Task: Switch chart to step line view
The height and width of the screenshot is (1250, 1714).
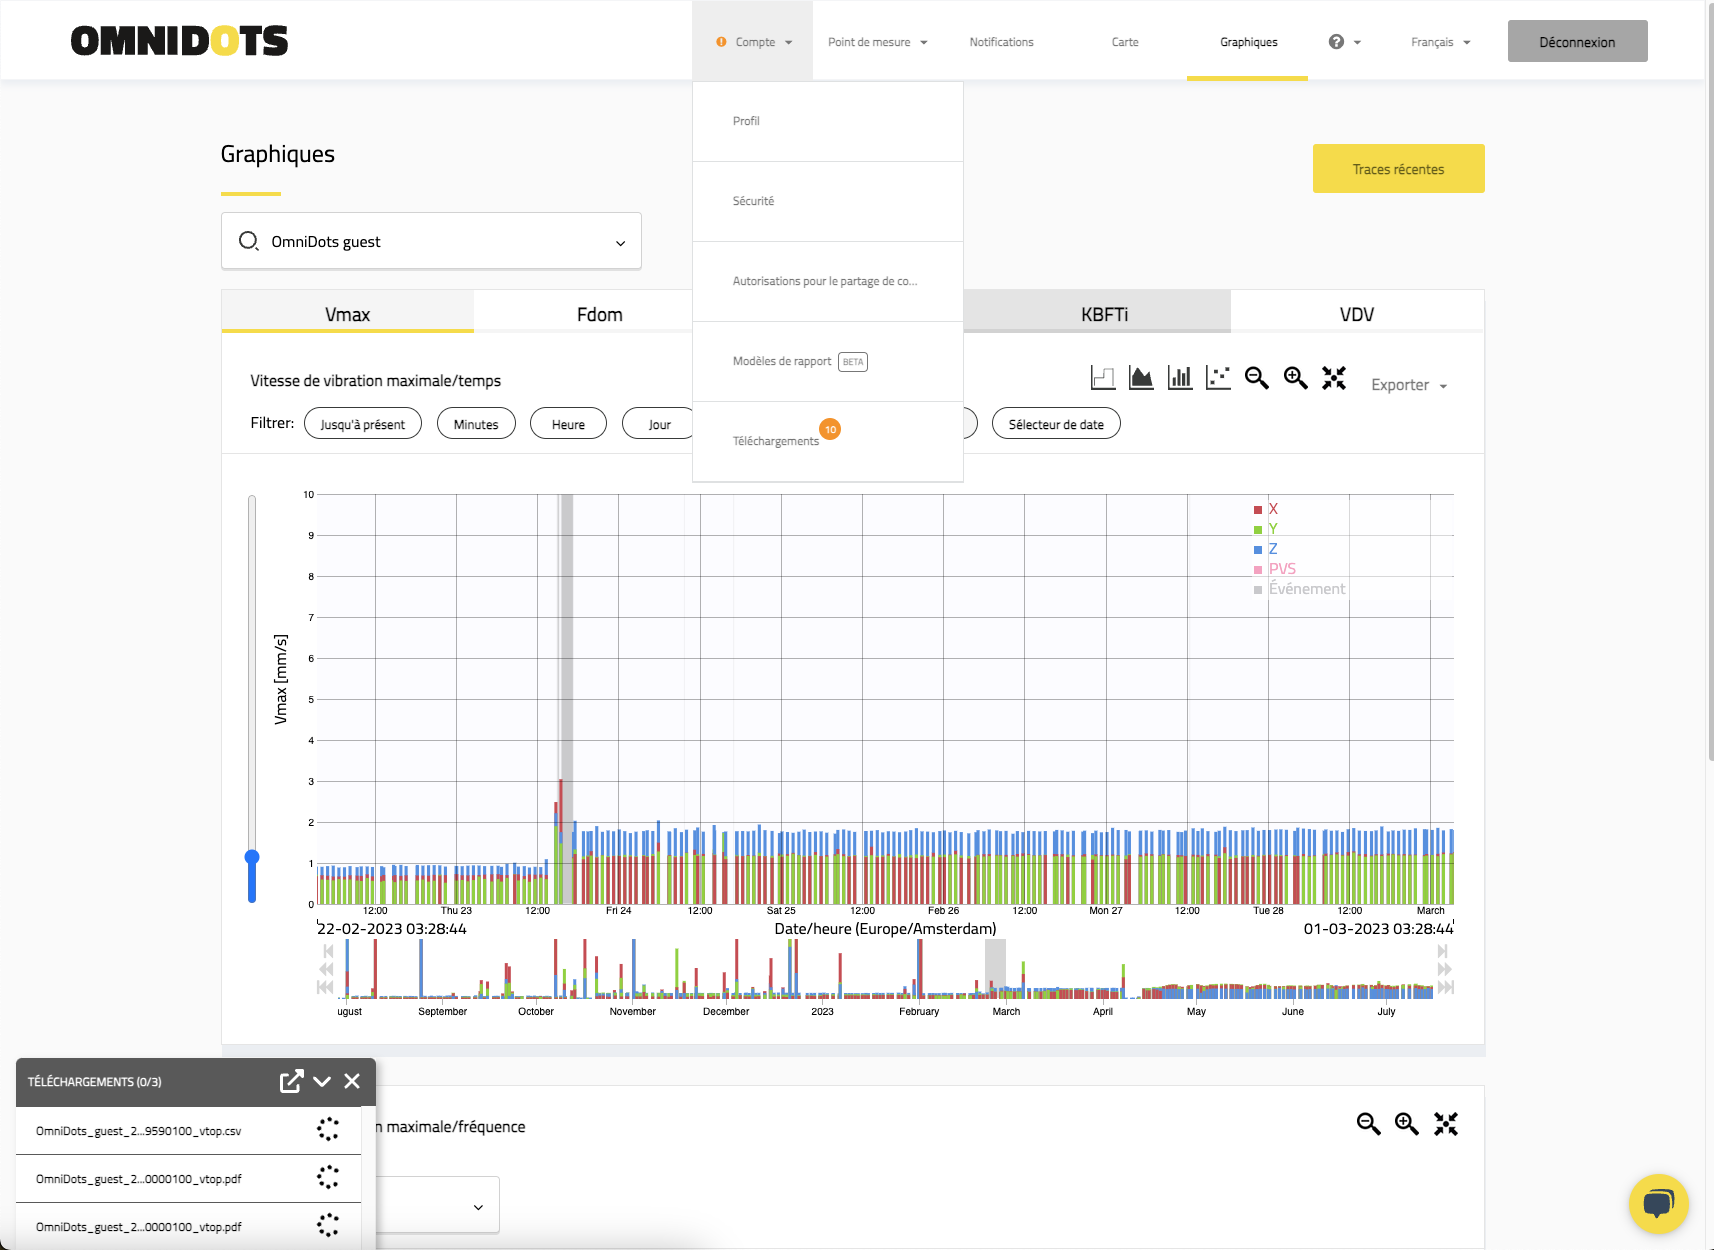Action: coord(1102,378)
